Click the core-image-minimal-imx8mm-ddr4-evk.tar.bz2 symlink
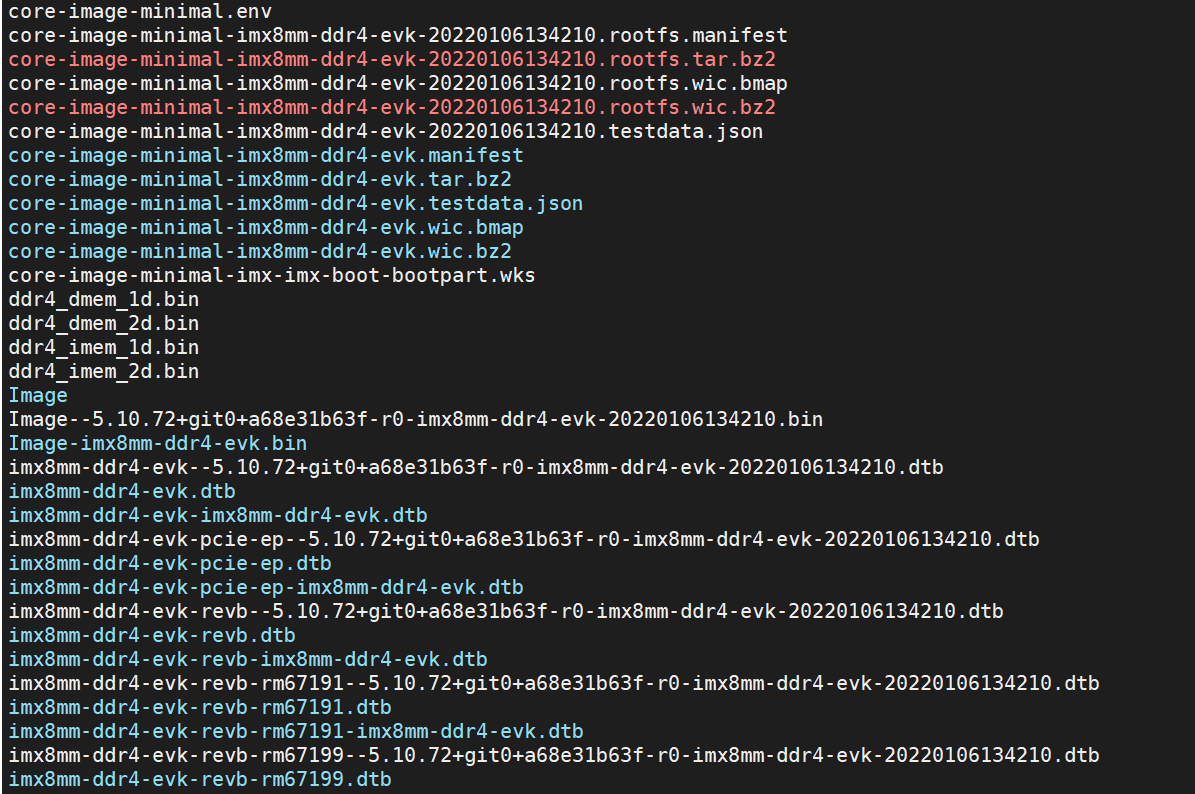 pos(260,179)
